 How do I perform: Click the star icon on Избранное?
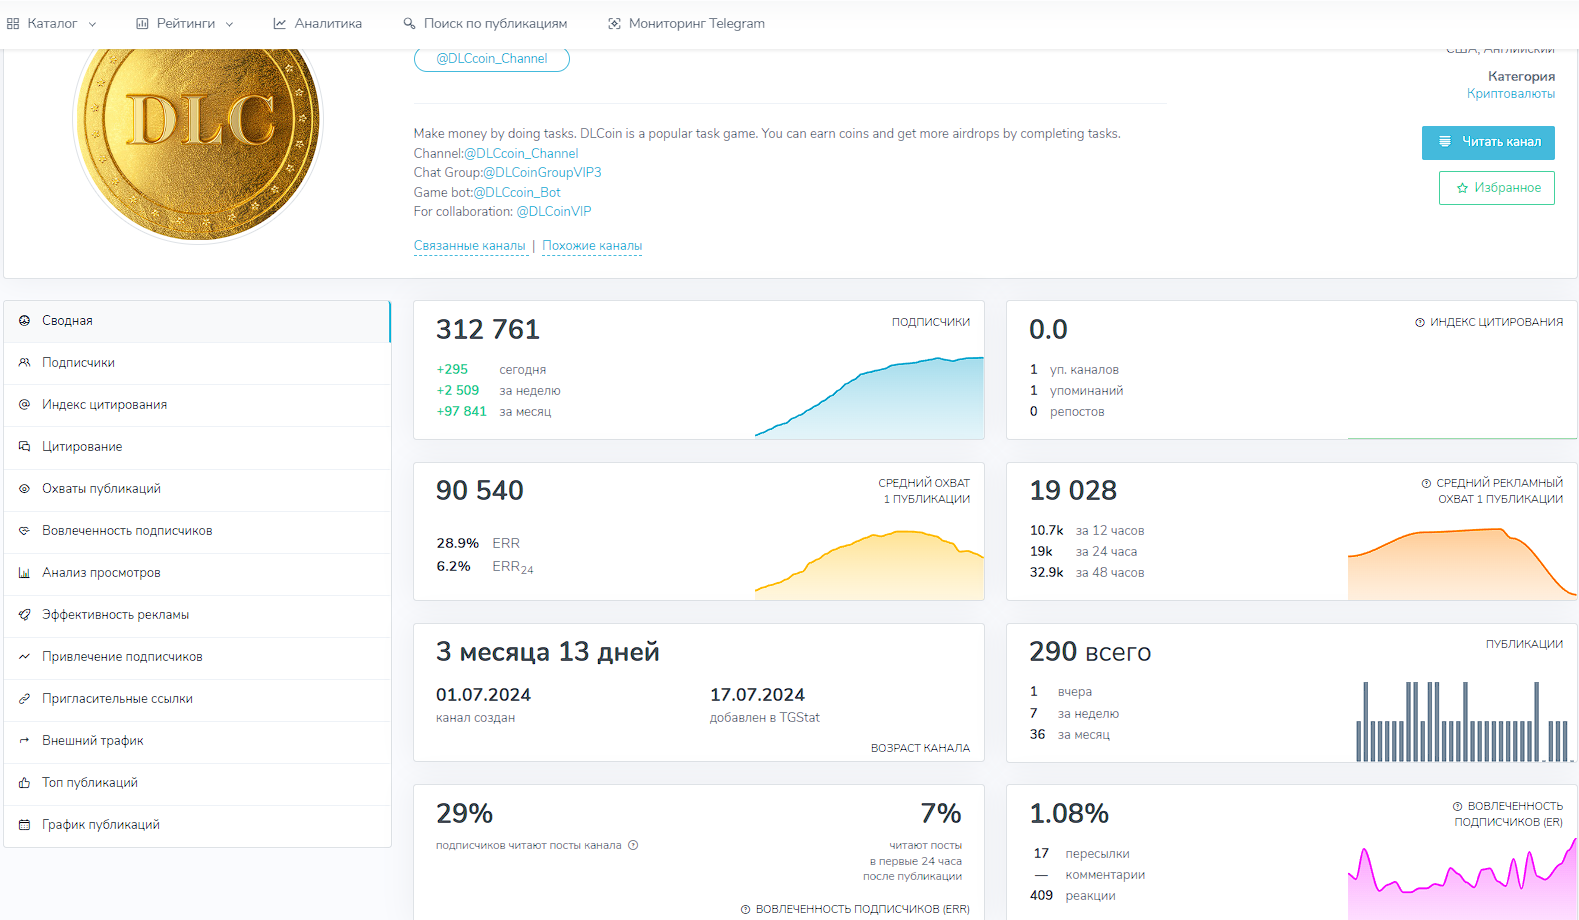click(1462, 188)
